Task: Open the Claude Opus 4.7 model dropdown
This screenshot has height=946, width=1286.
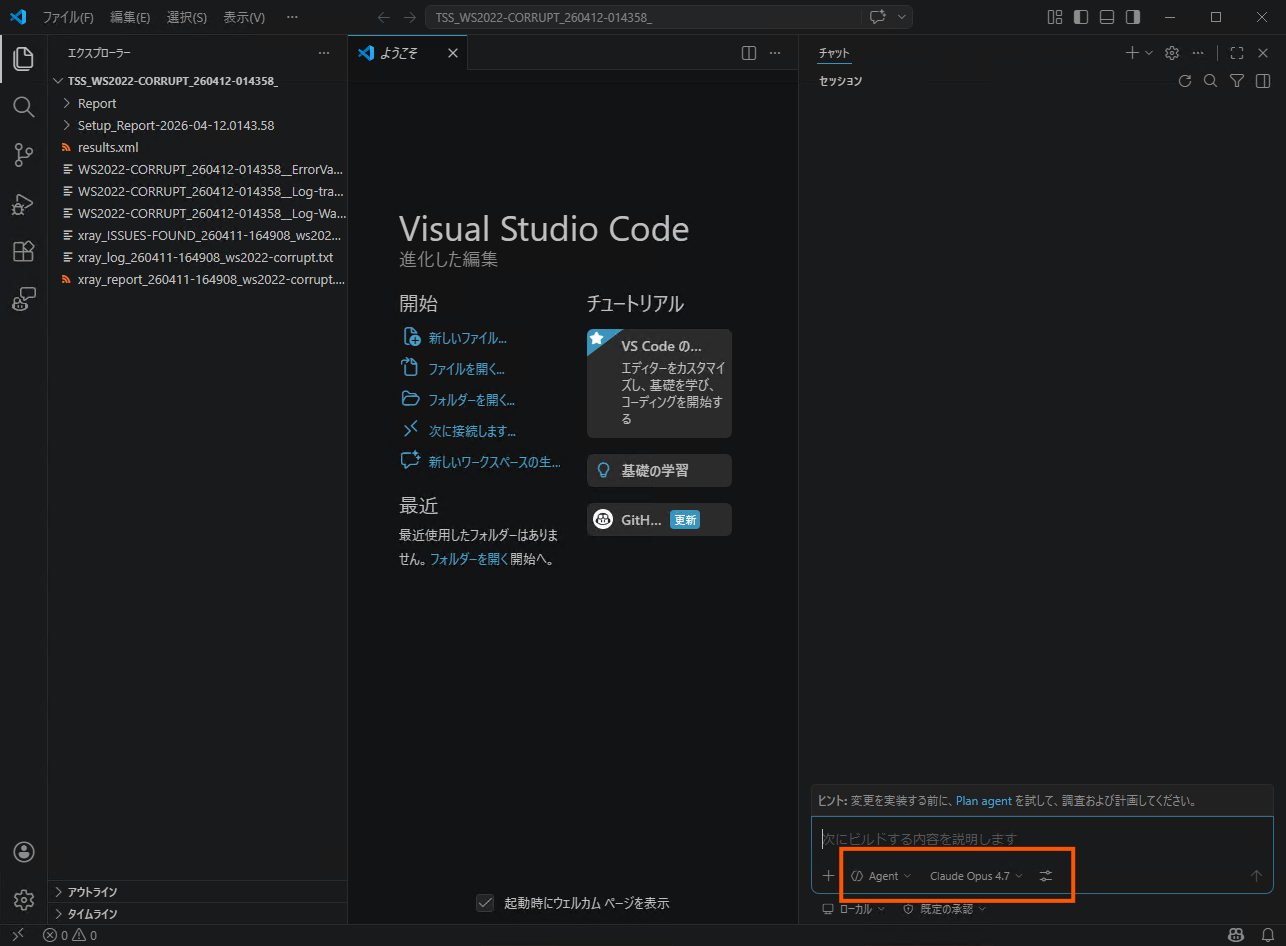Action: tap(976, 876)
